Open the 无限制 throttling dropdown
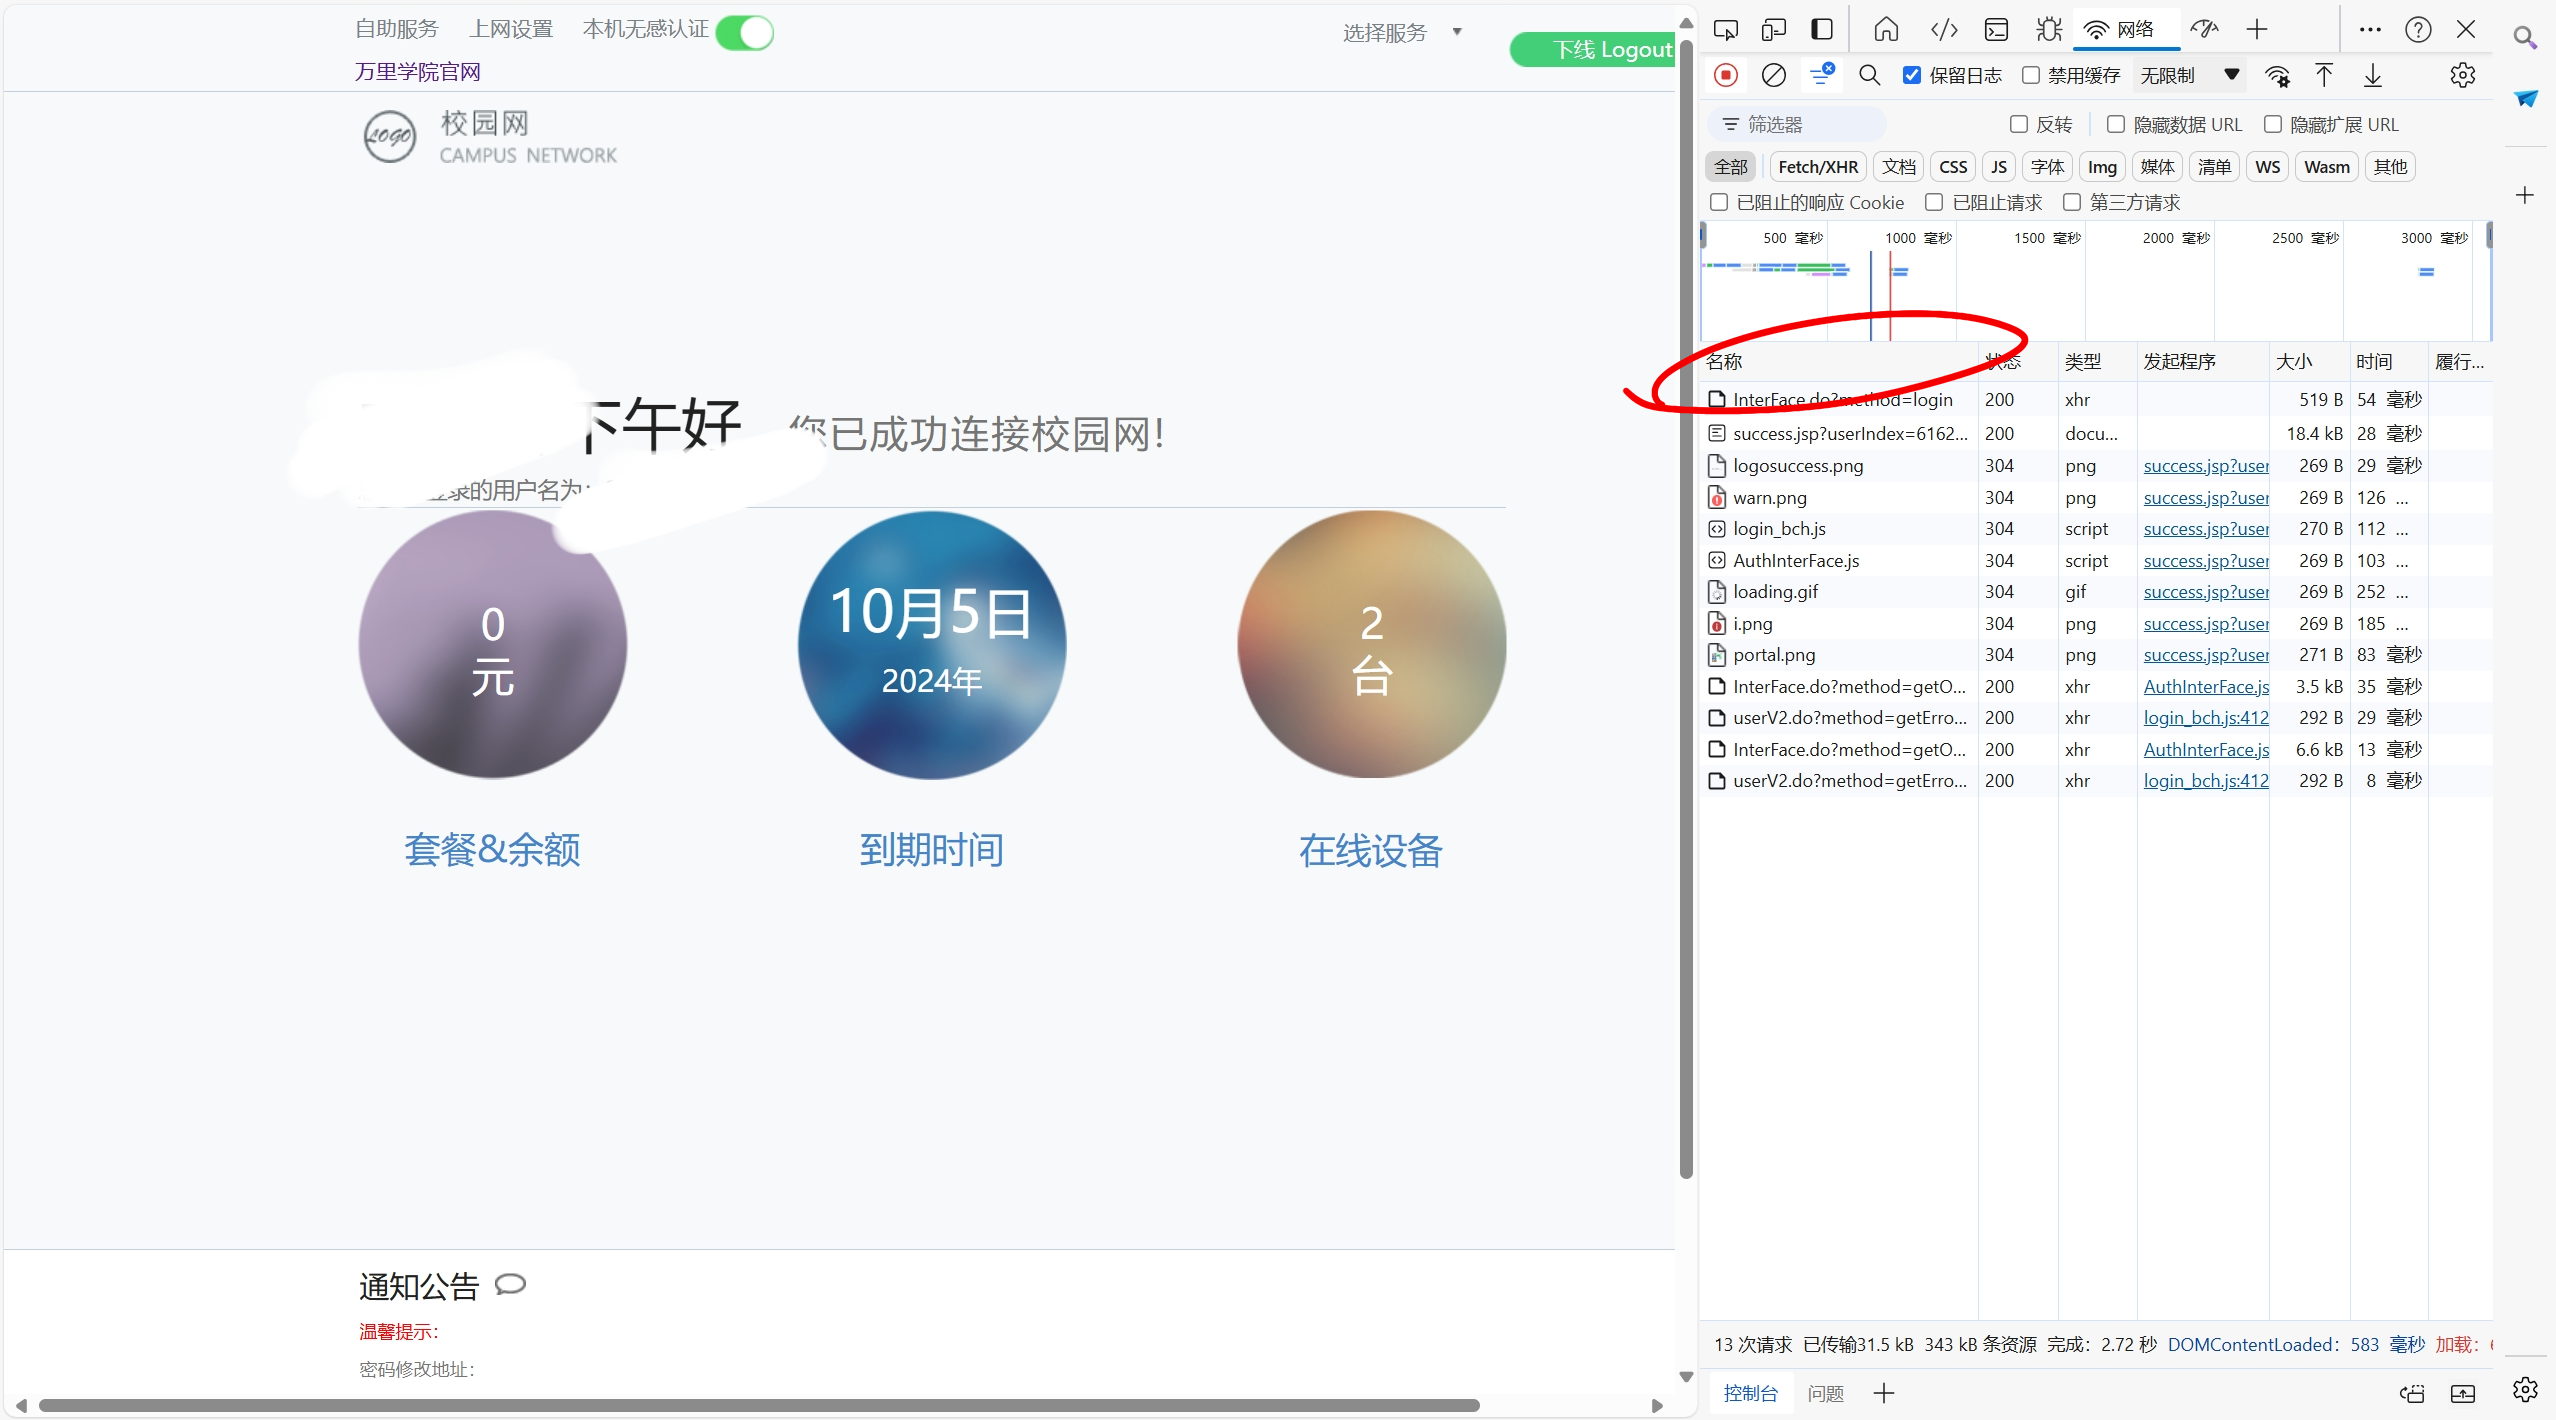2556x1420 pixels. coord(2188,75)
